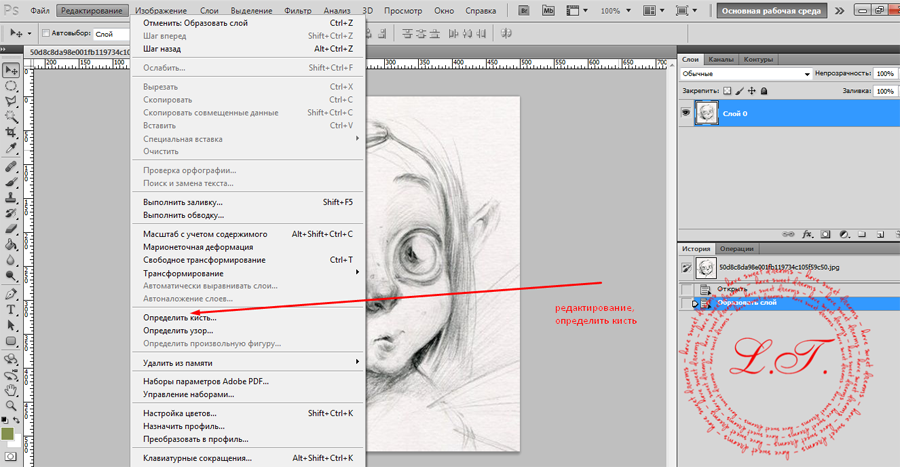Viewport: 900px width, 467px height.
Task: Set history brush source for Открыть step
Action: point(686,289)
